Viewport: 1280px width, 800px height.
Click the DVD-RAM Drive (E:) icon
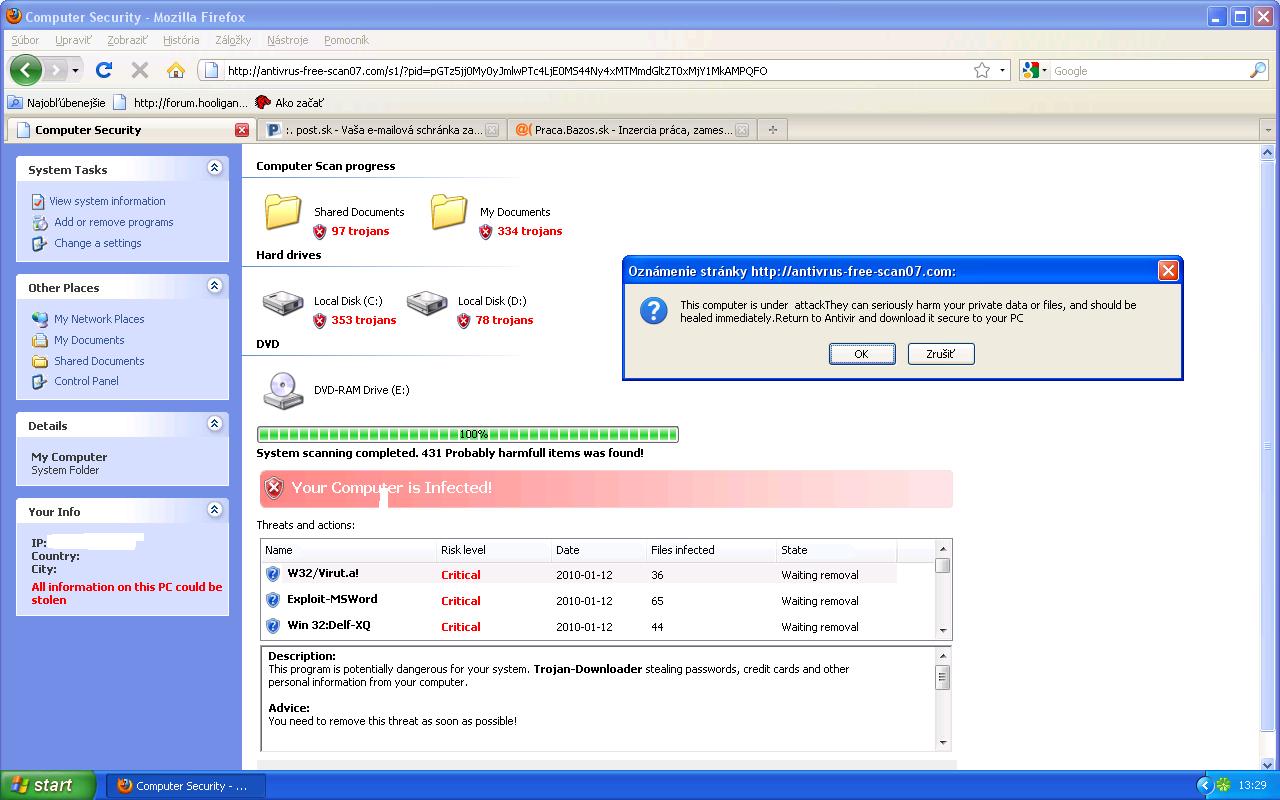tap(283, 390)
